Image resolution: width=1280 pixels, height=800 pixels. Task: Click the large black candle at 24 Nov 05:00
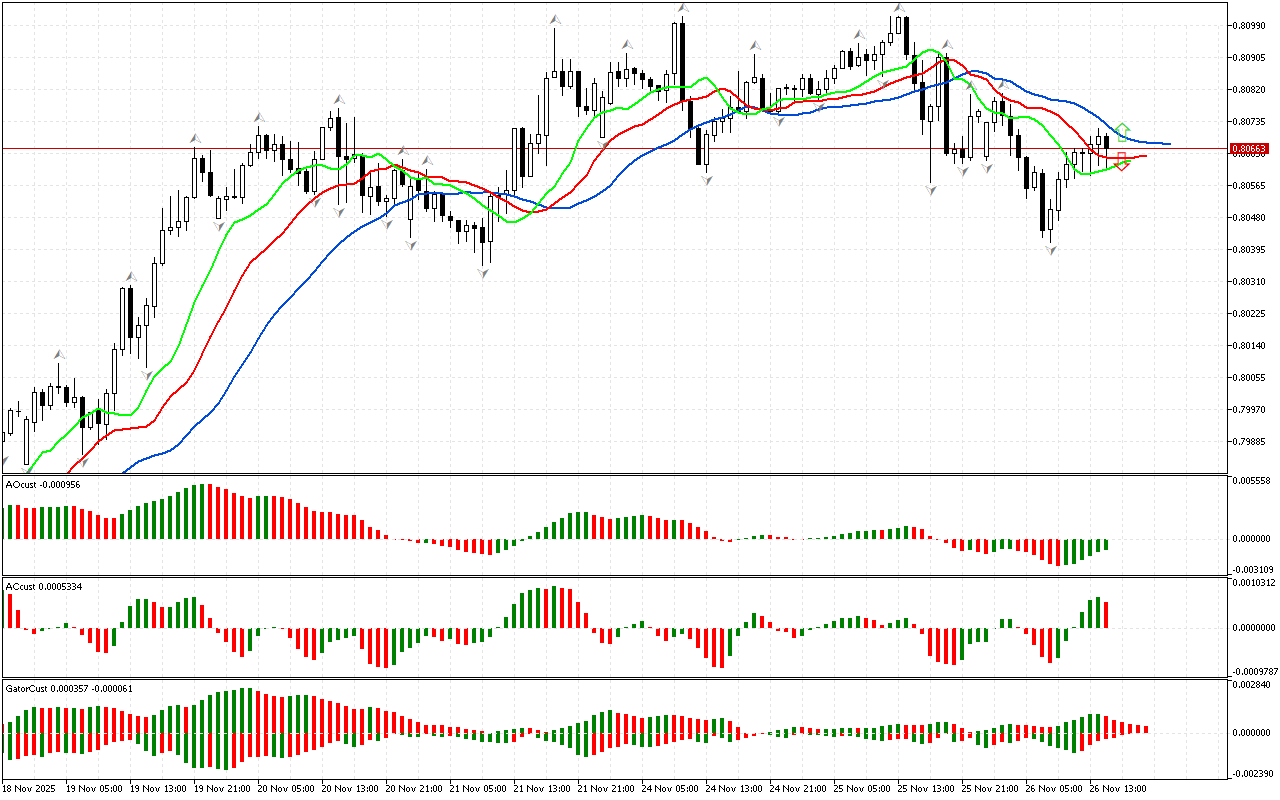coord(682,53)
